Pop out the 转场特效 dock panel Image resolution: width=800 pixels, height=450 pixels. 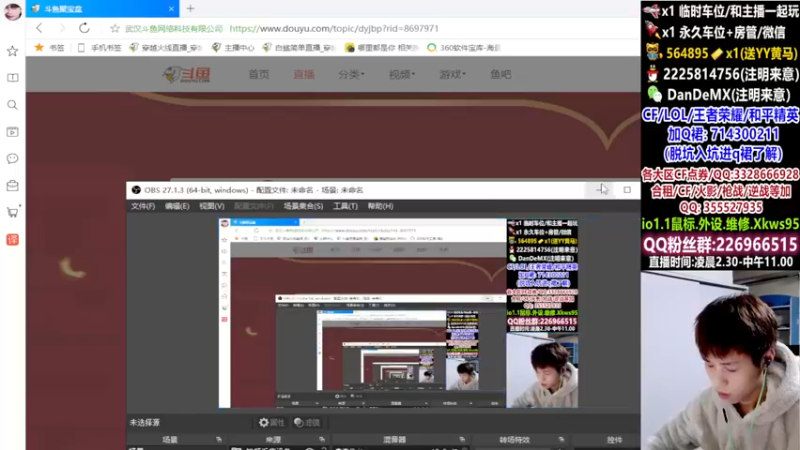tap(561, 439)
